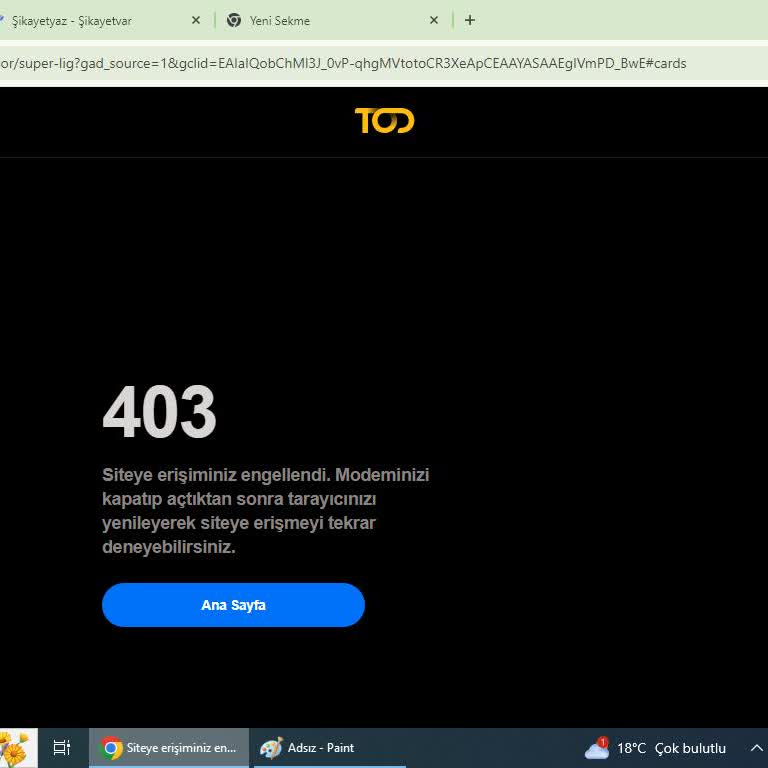Click the TOD logo at the top
The image size is (768, 768).
[384, 120]
